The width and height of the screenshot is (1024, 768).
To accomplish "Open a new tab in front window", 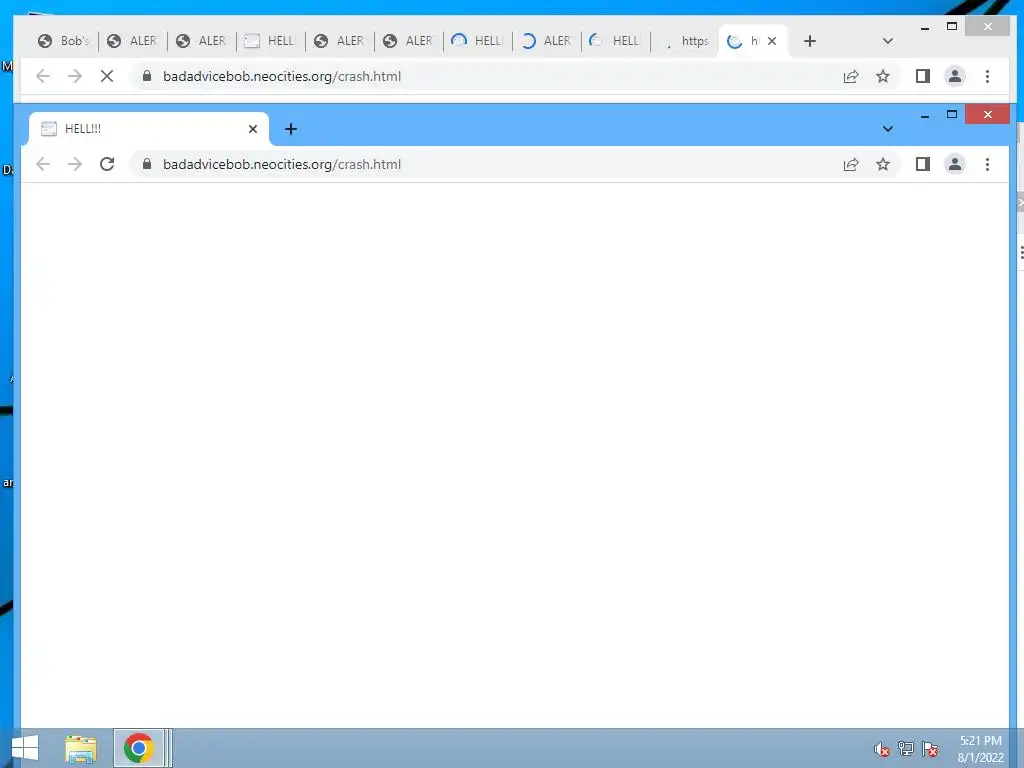I will (291, 129).
